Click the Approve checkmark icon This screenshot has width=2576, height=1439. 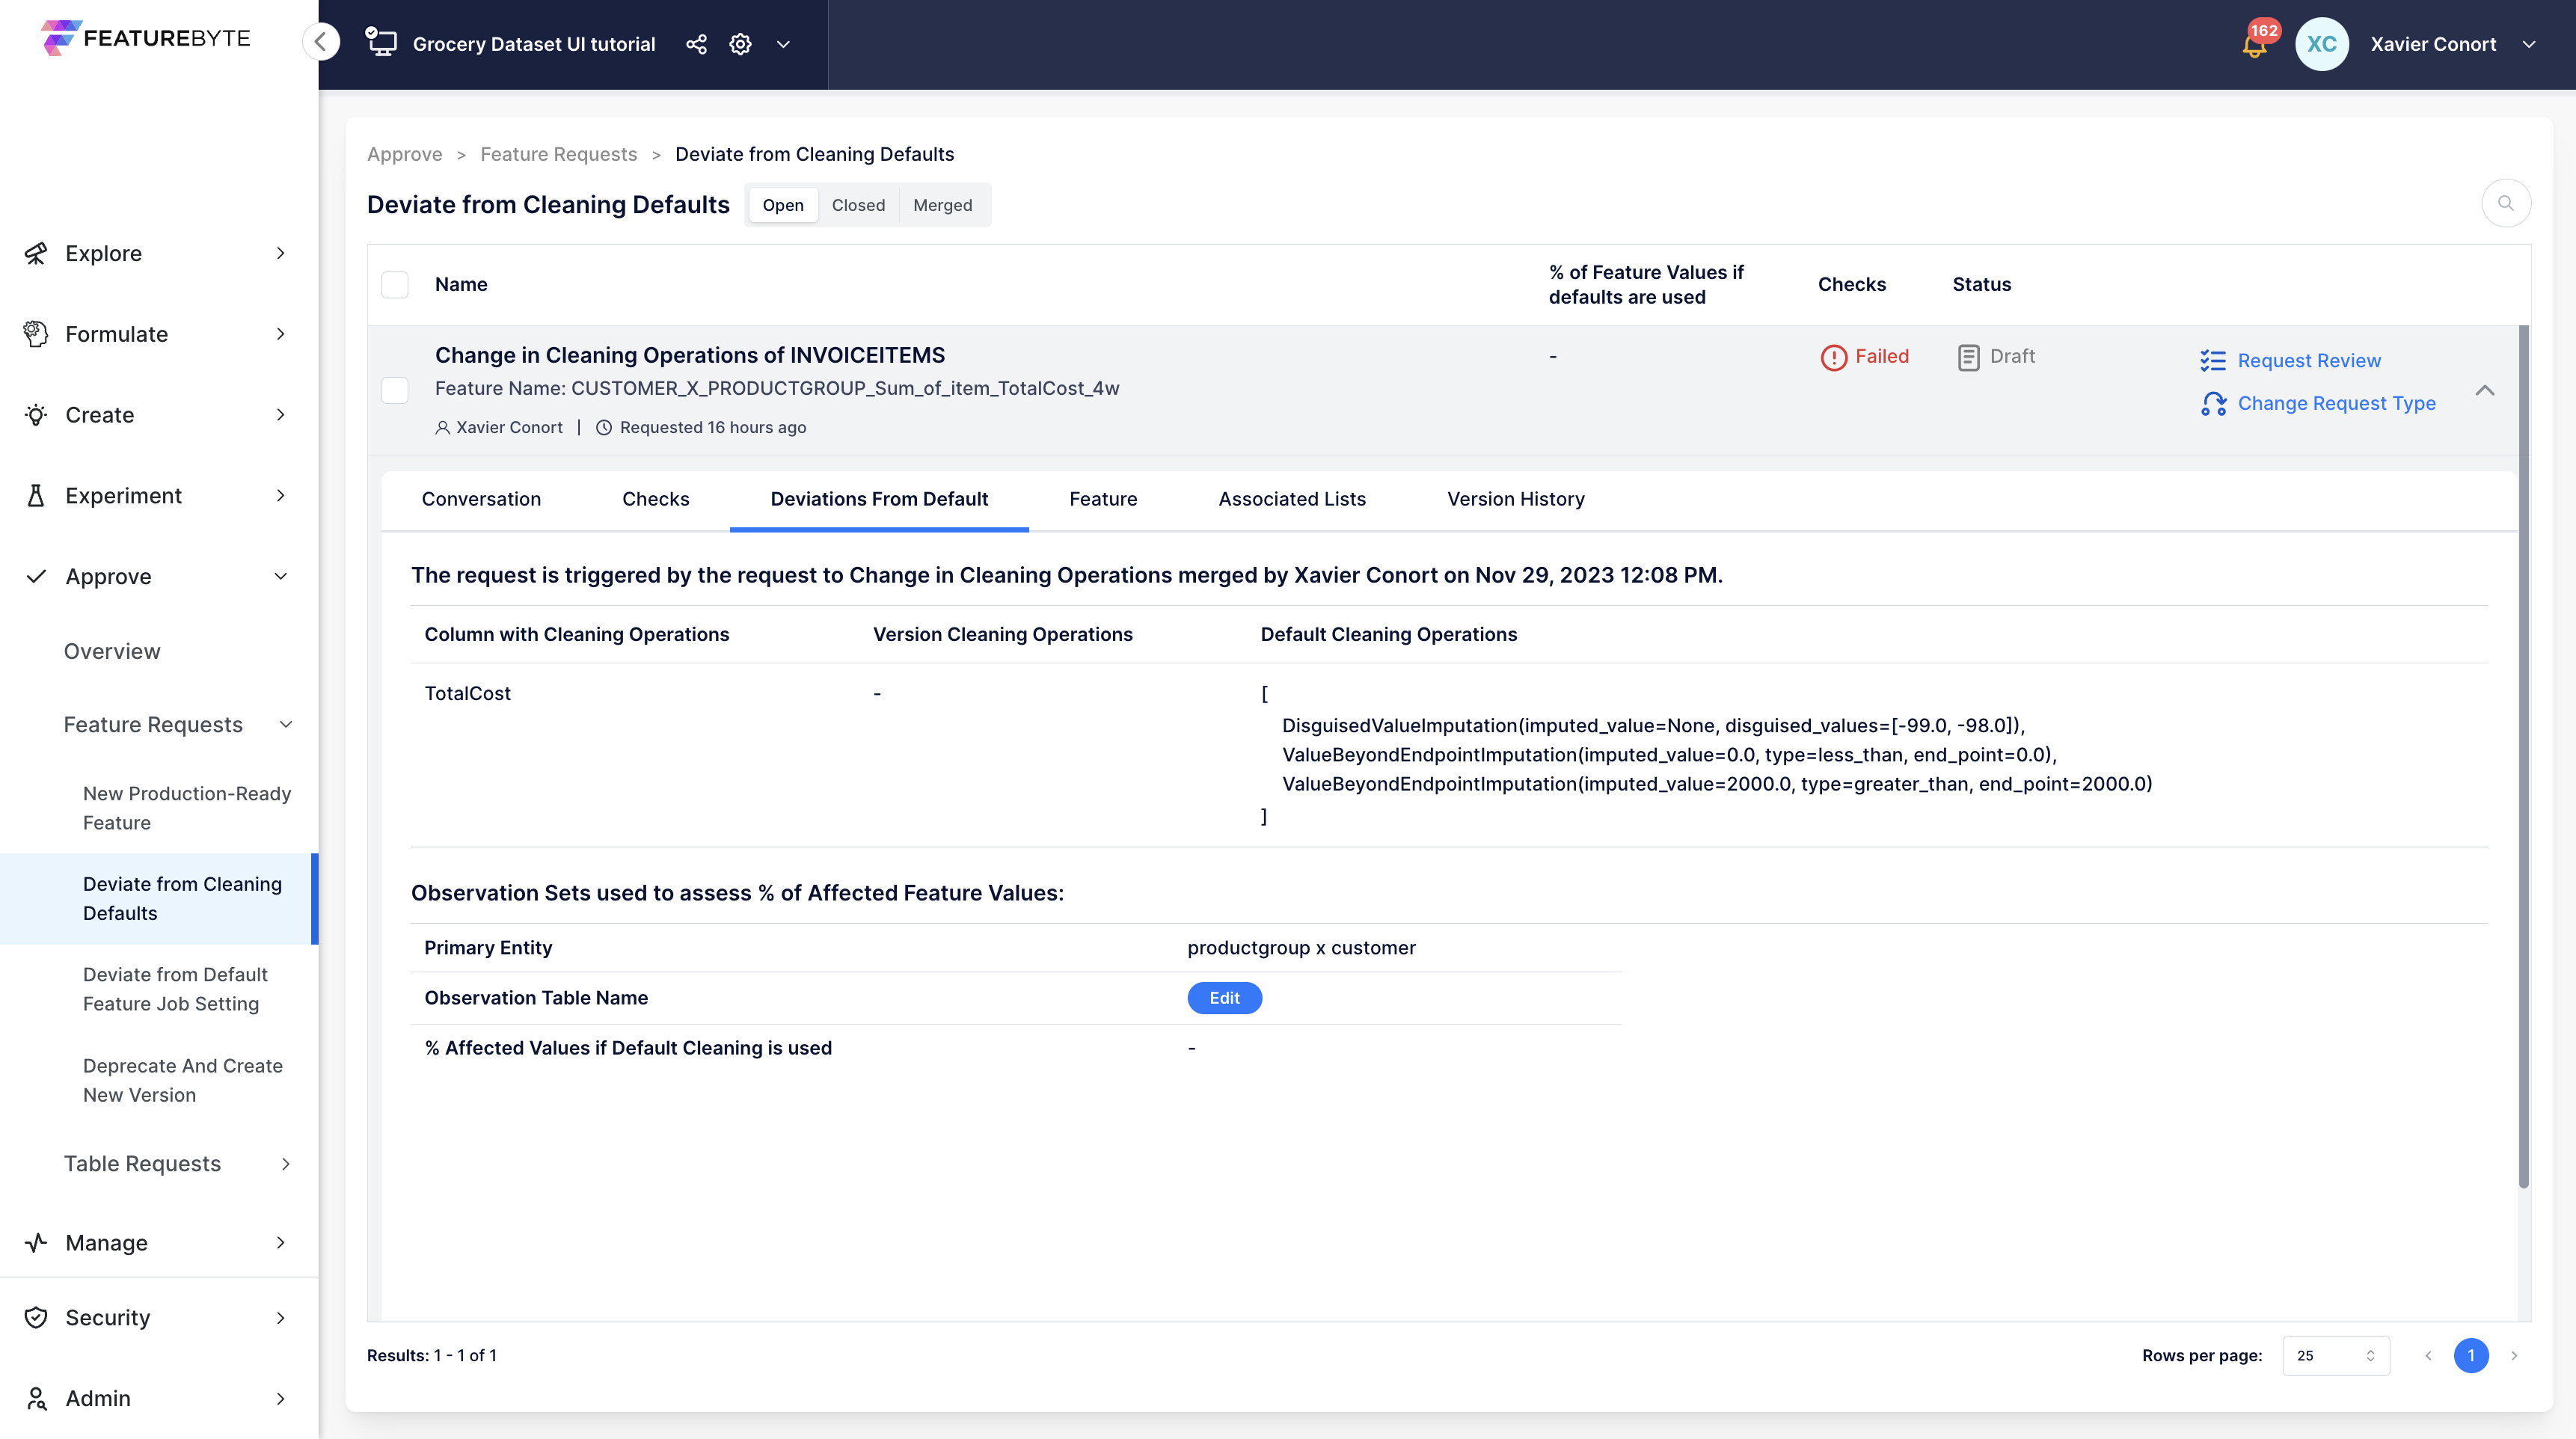coord(36,577)
